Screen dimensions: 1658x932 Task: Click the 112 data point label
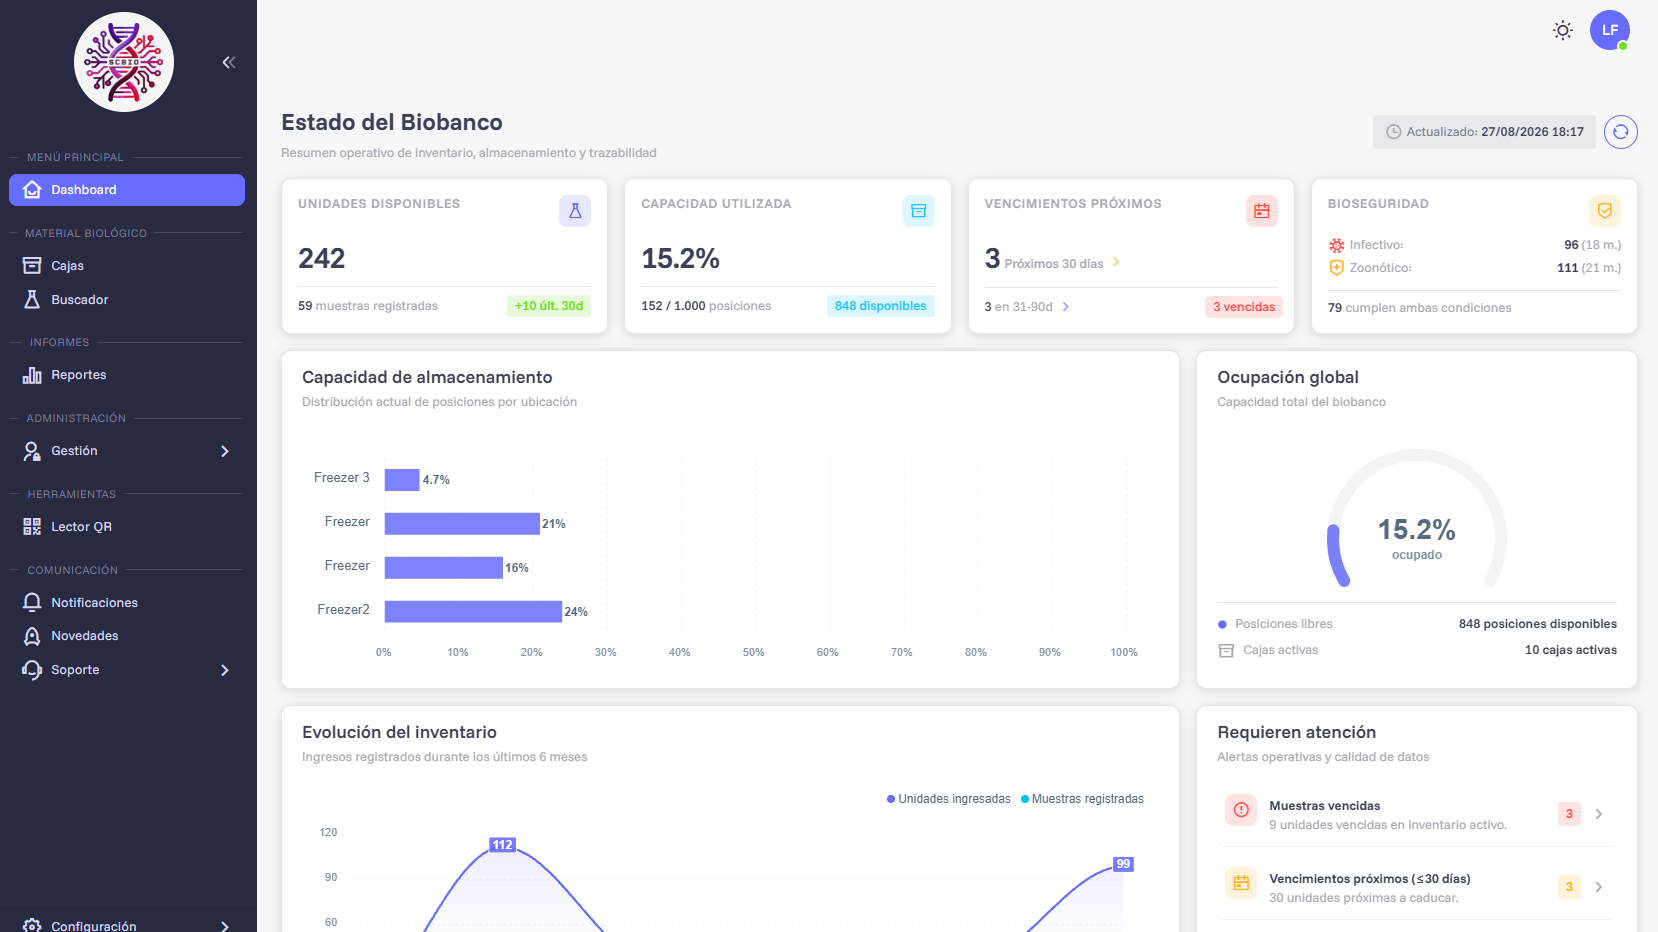(x=502, y=845)
